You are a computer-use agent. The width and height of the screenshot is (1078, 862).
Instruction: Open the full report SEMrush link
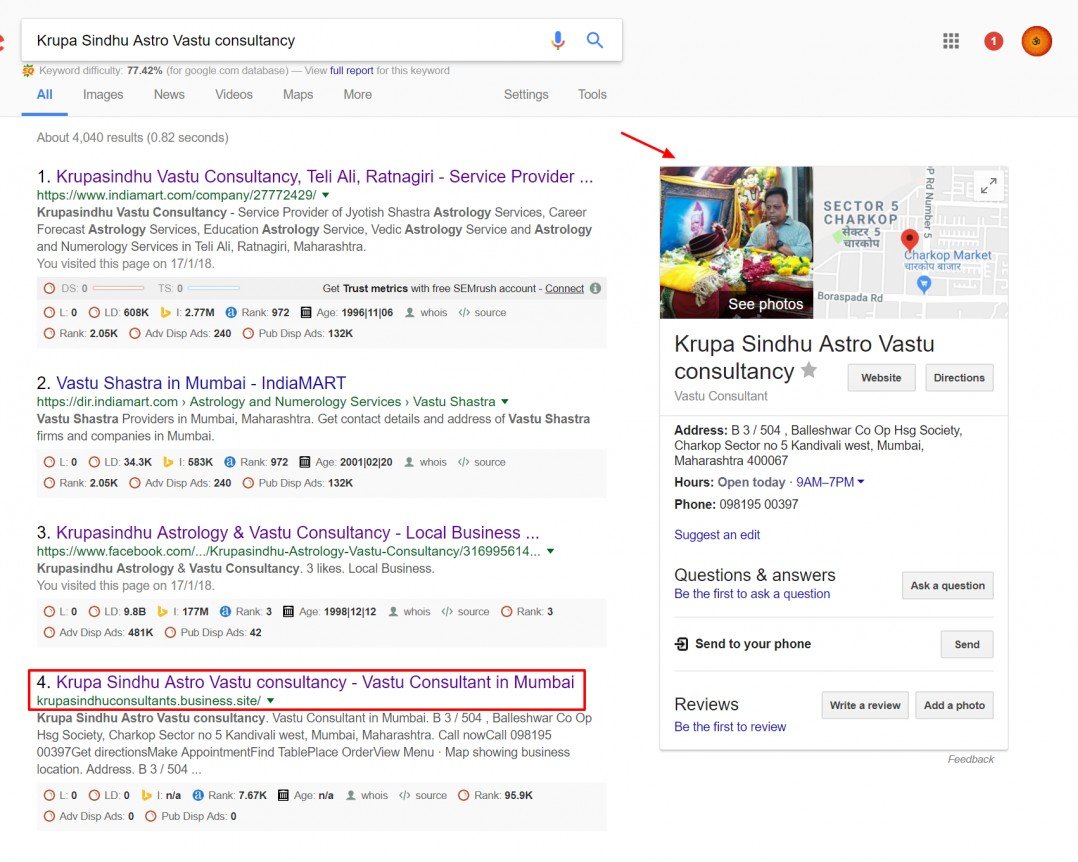click(x=351, y=70)
